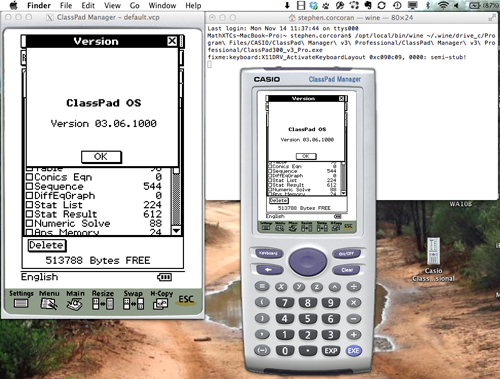500x379 pixels.
Task: Tap the EXP key on the calculator
Action: pos(331,350)
